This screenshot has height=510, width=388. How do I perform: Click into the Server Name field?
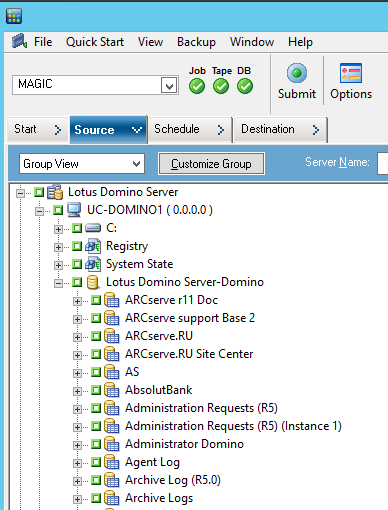click(x=383, y=163)
